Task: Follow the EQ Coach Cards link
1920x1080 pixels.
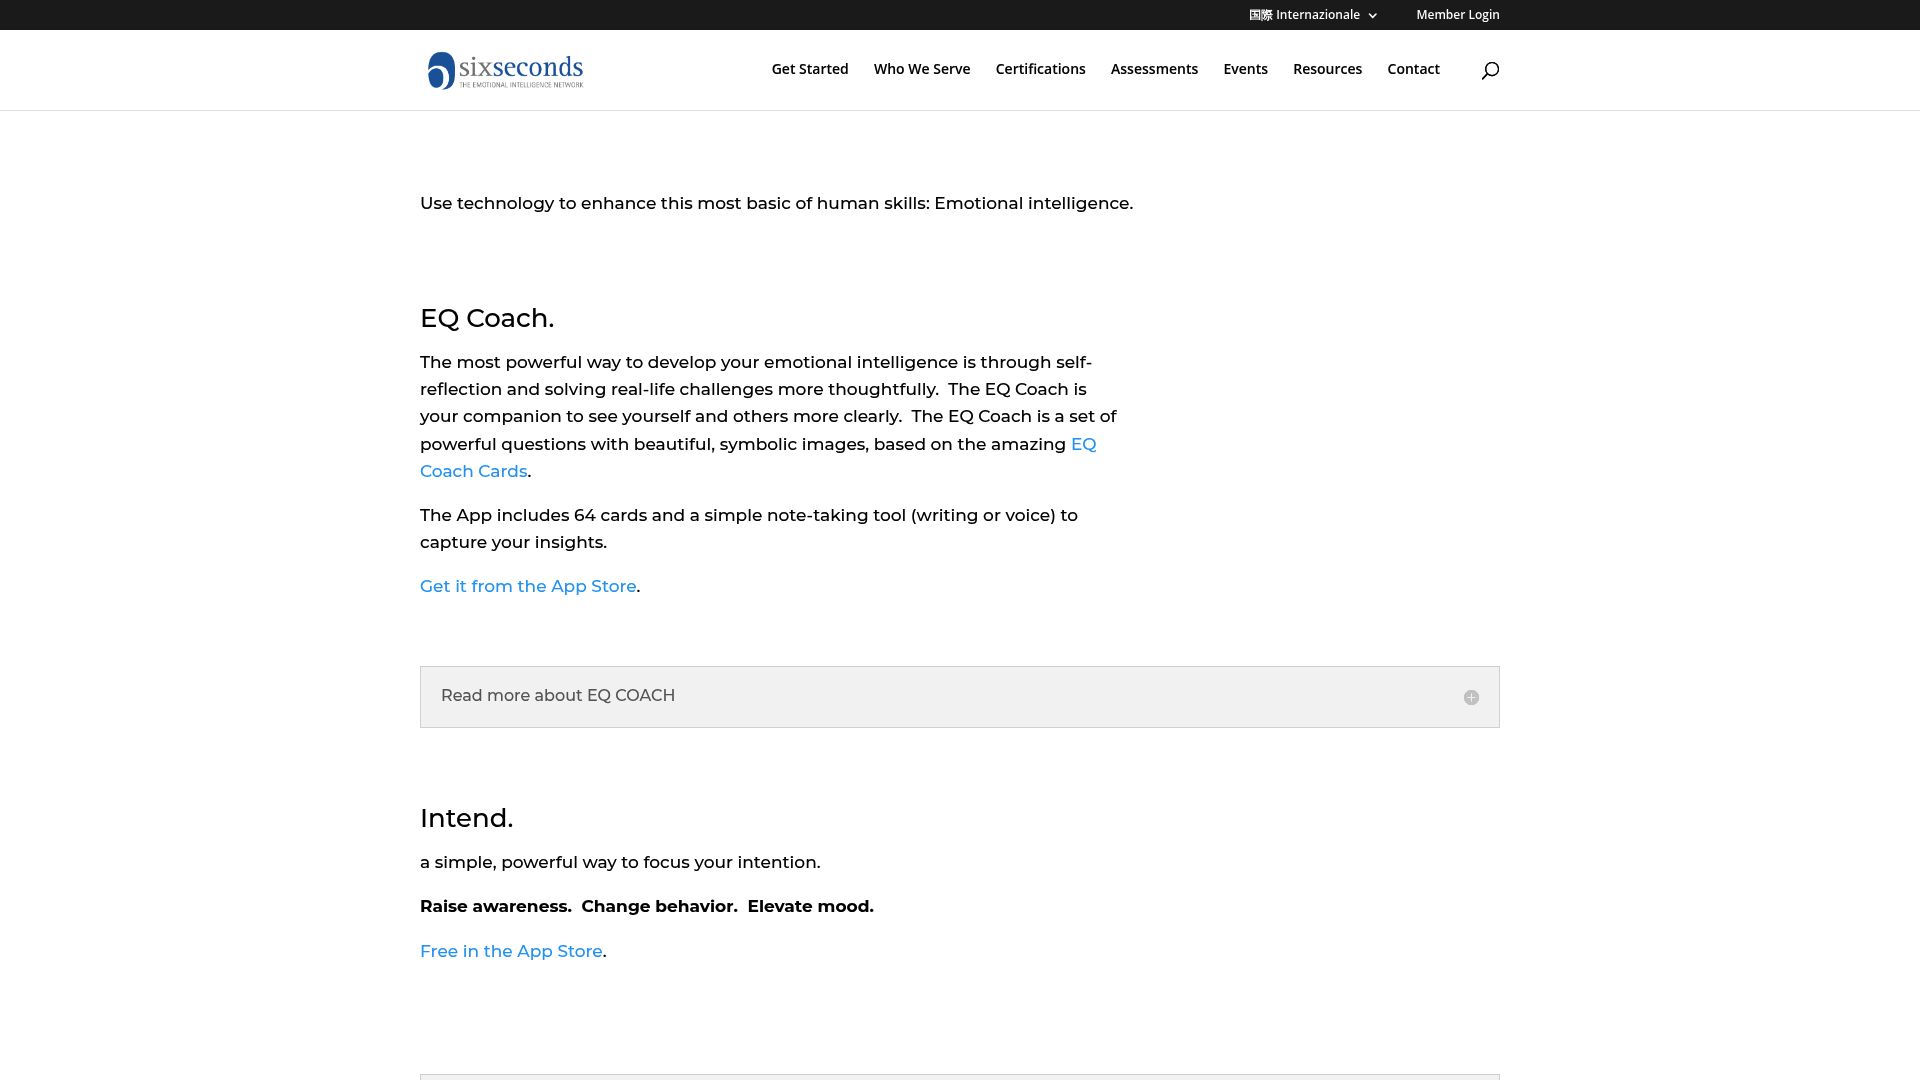Action: click(473, 472)
